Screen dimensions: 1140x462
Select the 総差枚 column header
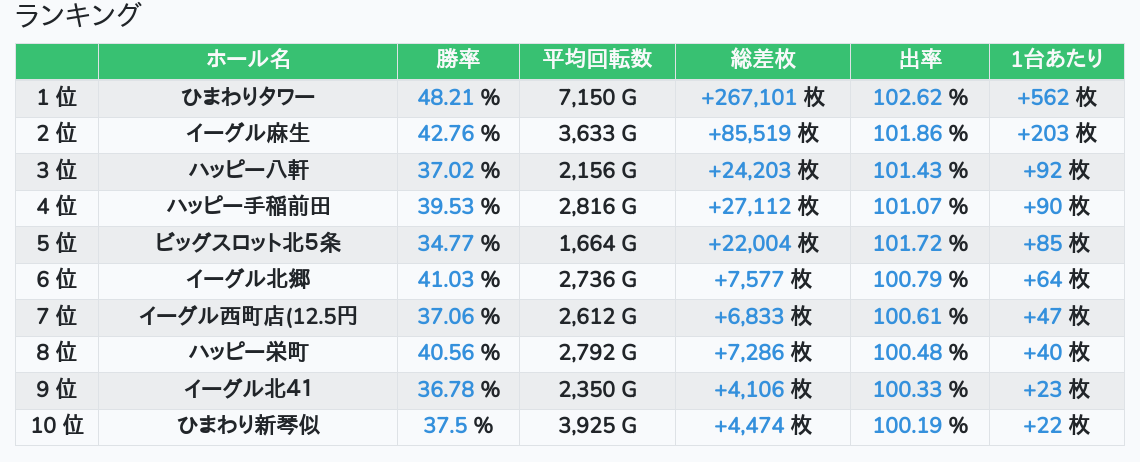pos(762,59)
